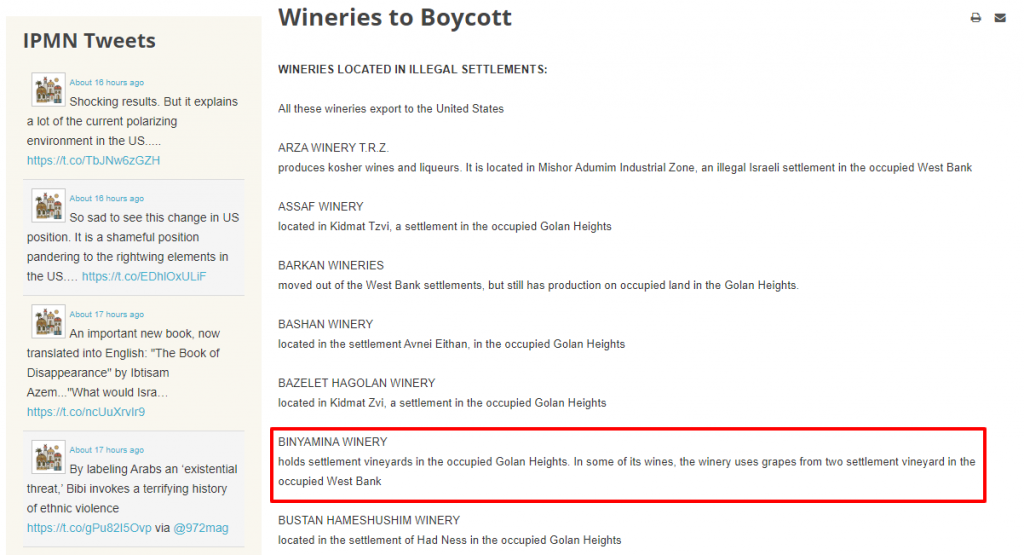The height and width of the screenshot is (555, 1024).
Task: Click the 'Wineries to Boycott' page title
Action: click(x=394, y=18)
